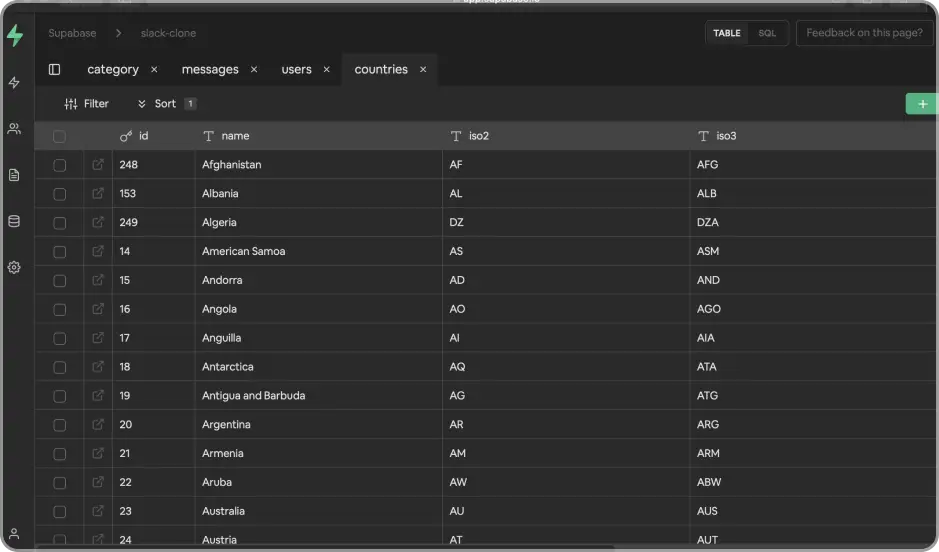Image resolution: width=939 pixels, height=552 pixels.
Task: Expand the American Samoa row
Action: pyautogui.click(x=98, y=251)
